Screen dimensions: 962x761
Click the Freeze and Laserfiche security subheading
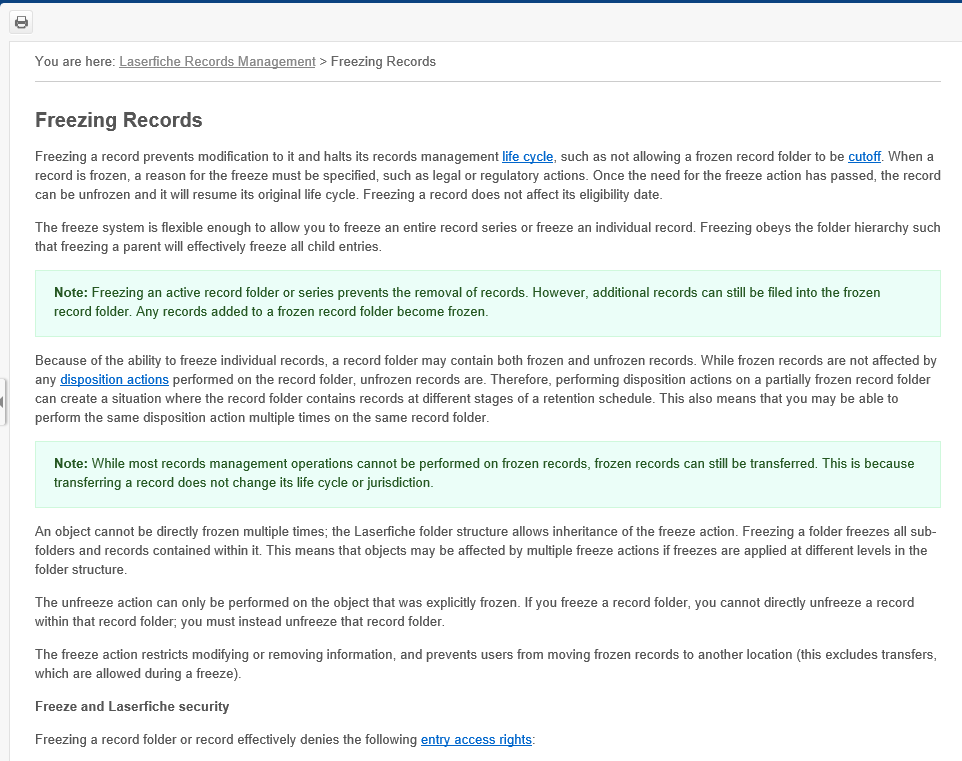[132, 706]
